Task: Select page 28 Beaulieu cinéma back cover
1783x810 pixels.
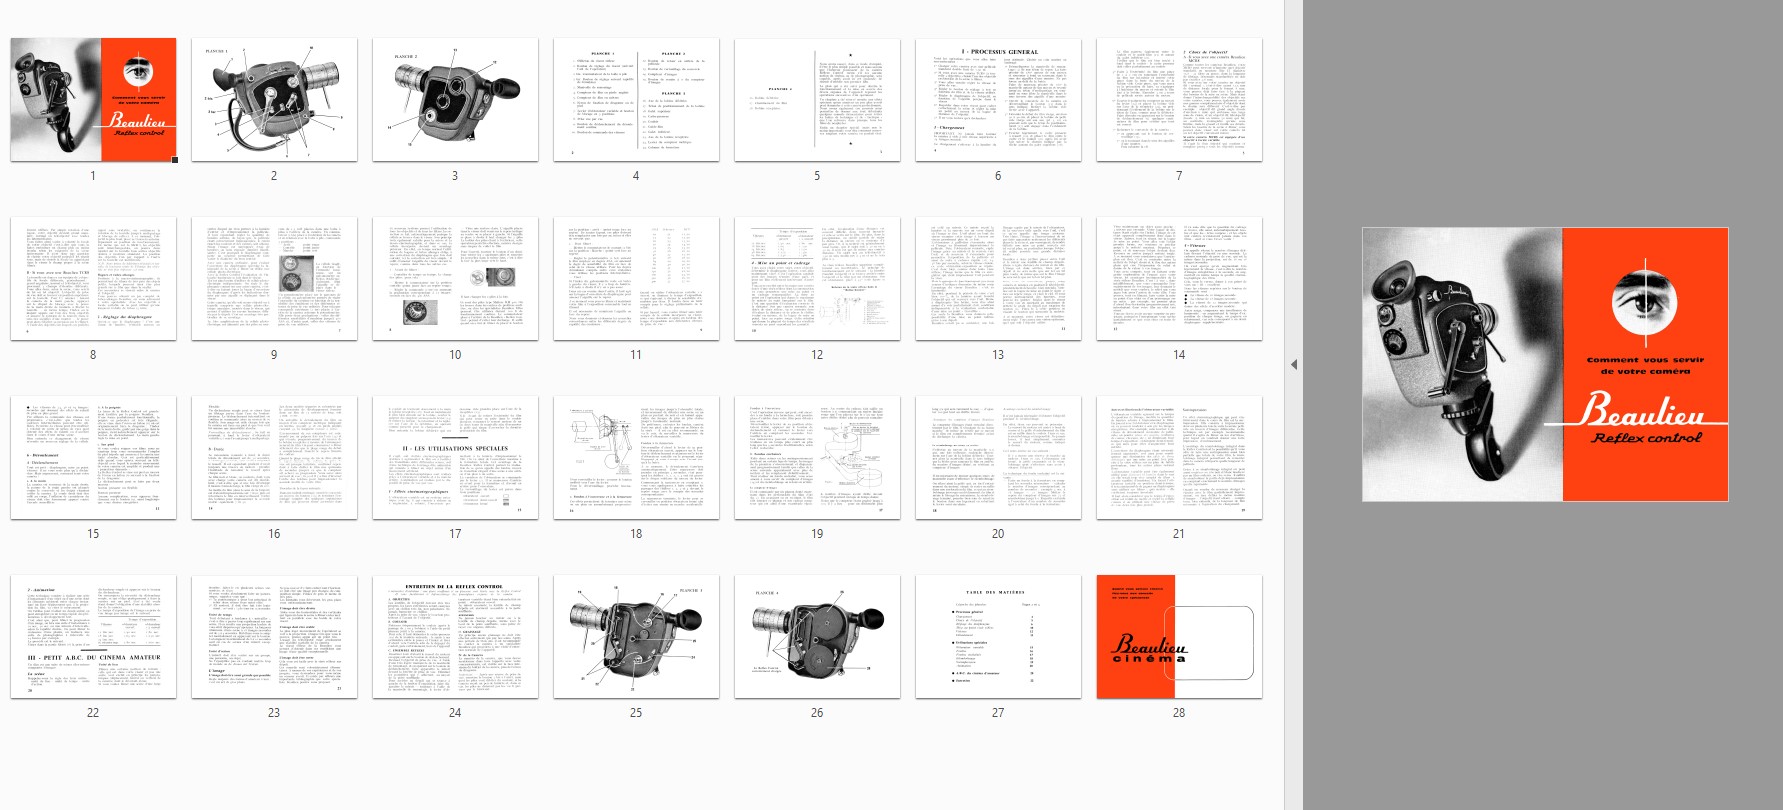Action: [x=1179, y=637]
